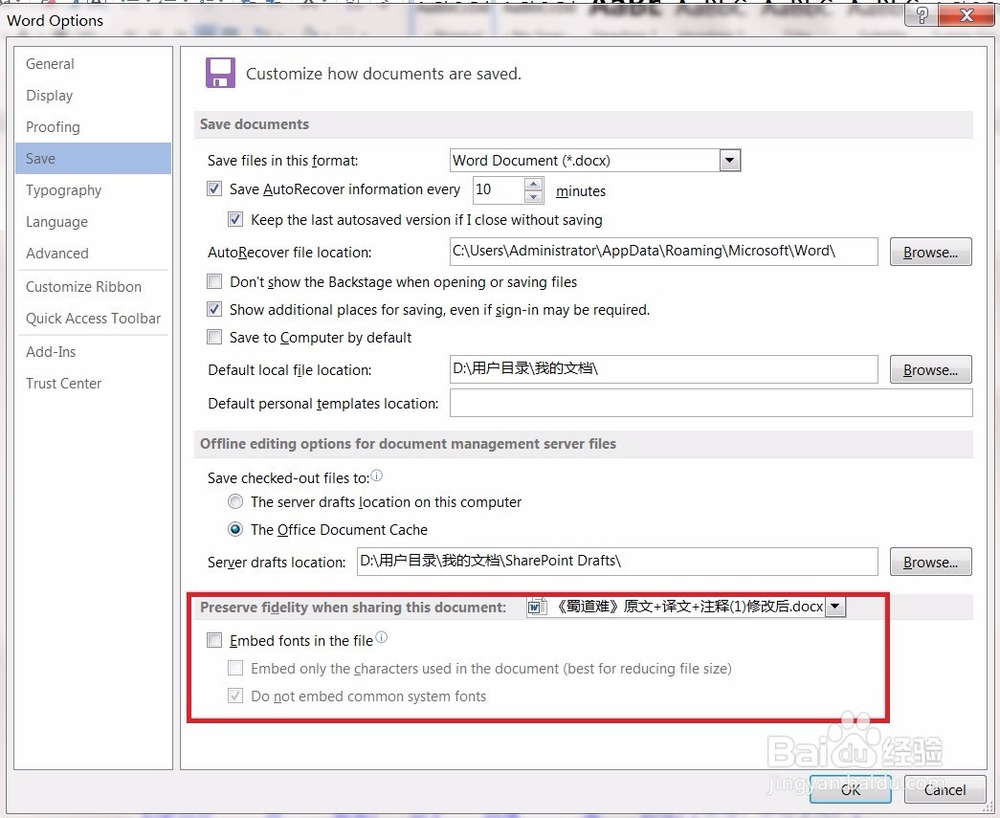Toggle 'Keep the last autosaved version' checkbox
This screenshot has width=1000, height=818.
235,219
